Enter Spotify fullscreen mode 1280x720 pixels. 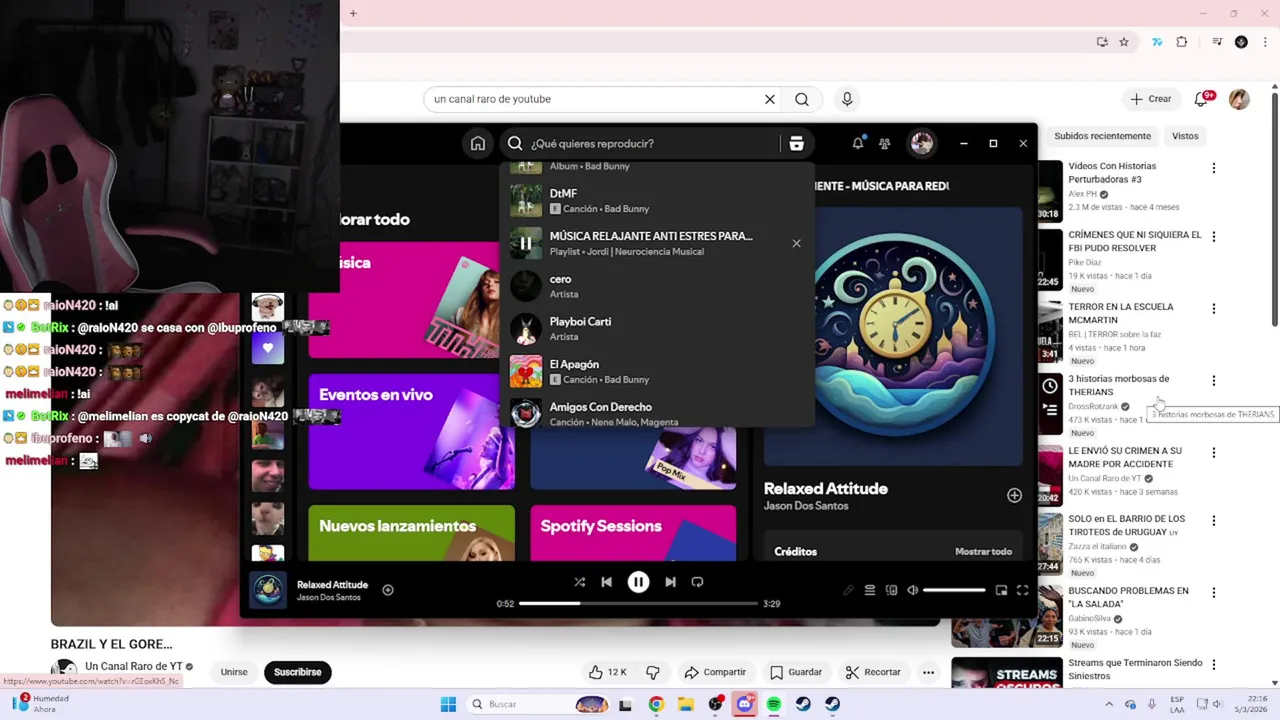click(x=1022, y=590)
